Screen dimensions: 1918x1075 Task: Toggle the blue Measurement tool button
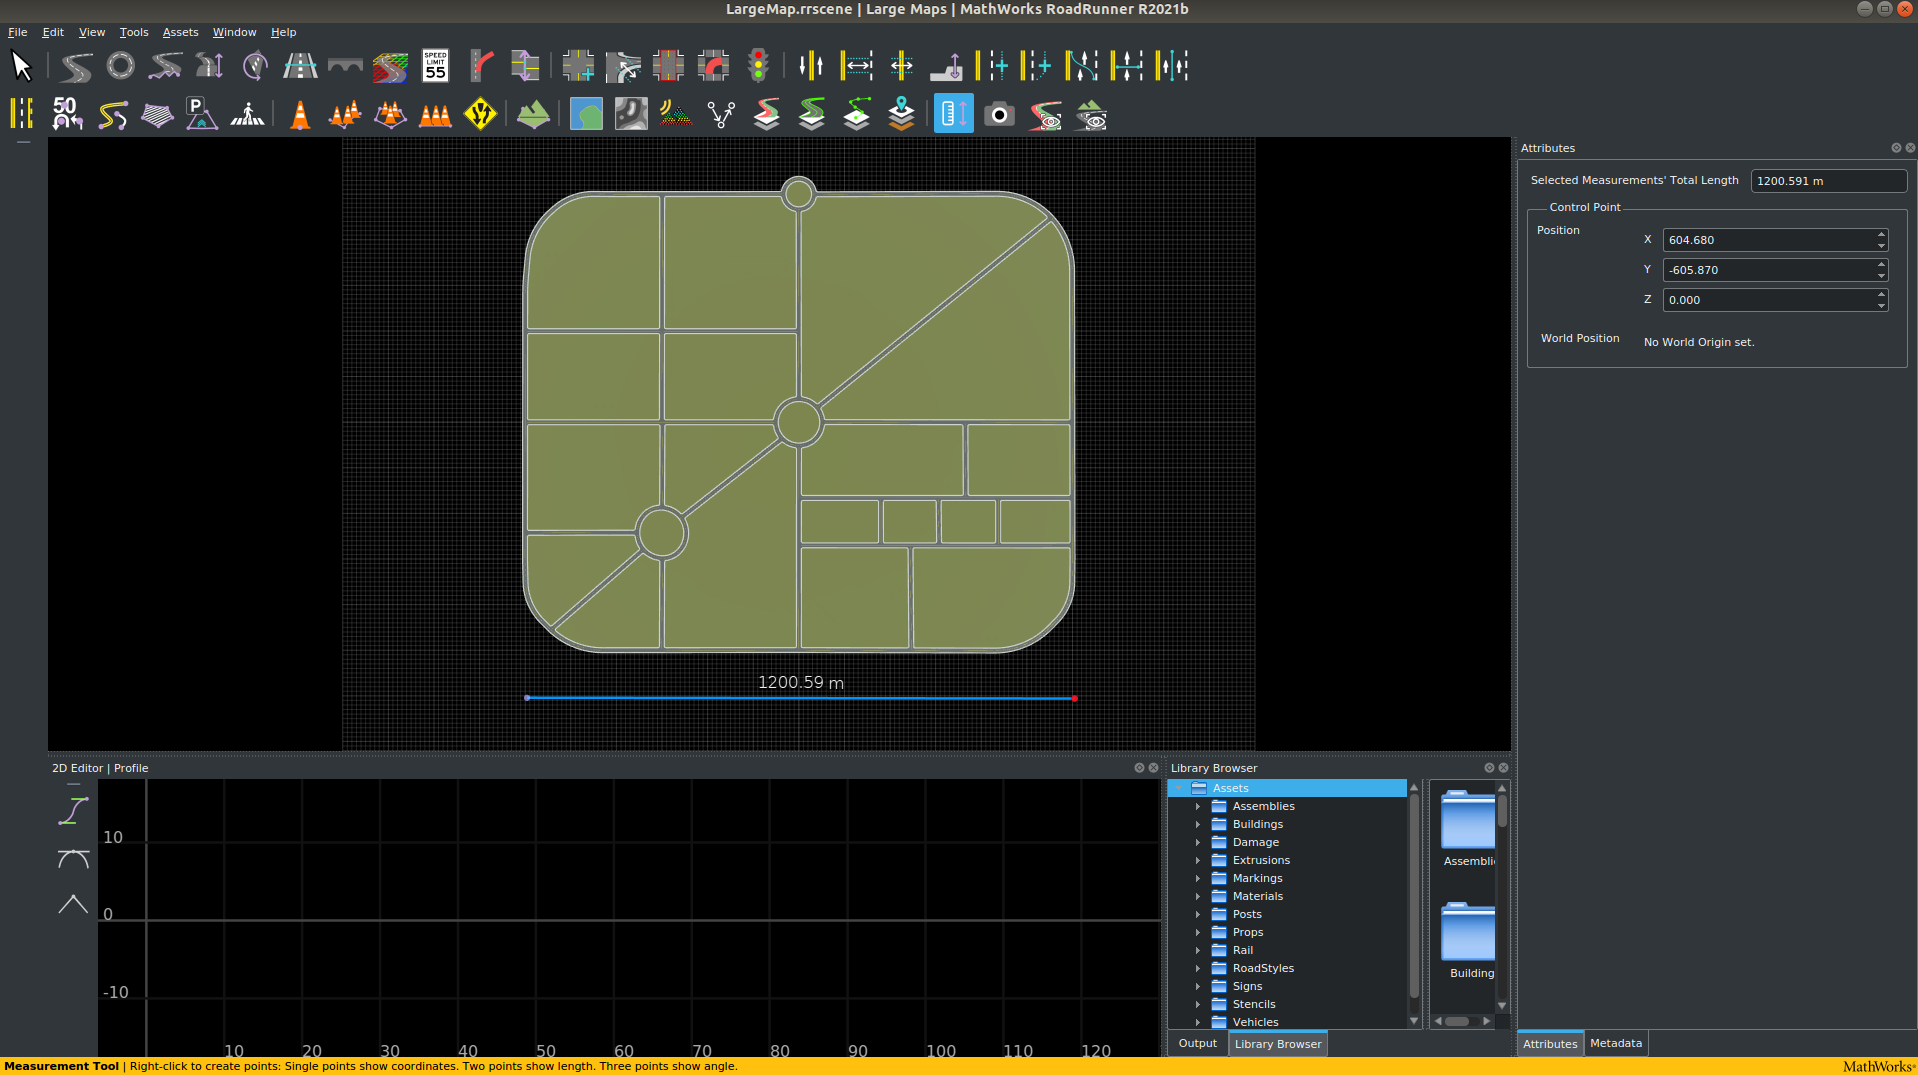coord(953,115)
